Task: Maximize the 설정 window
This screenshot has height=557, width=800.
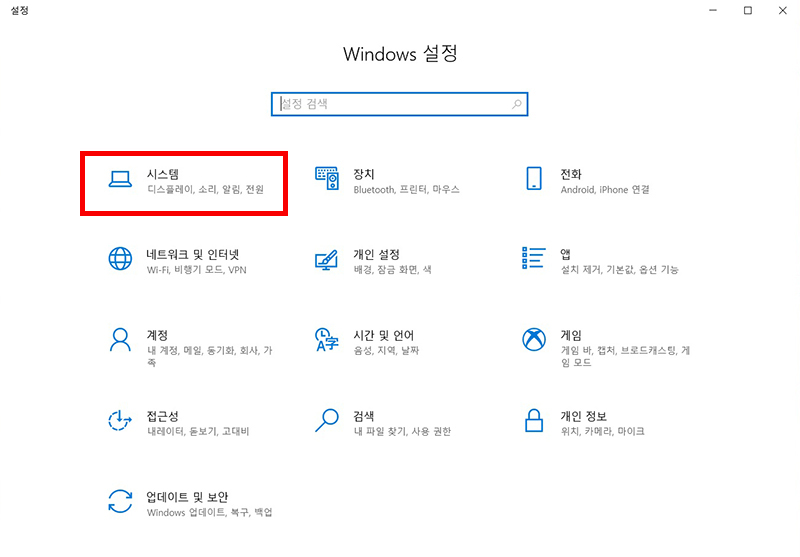Action: [x=747, y=10]
